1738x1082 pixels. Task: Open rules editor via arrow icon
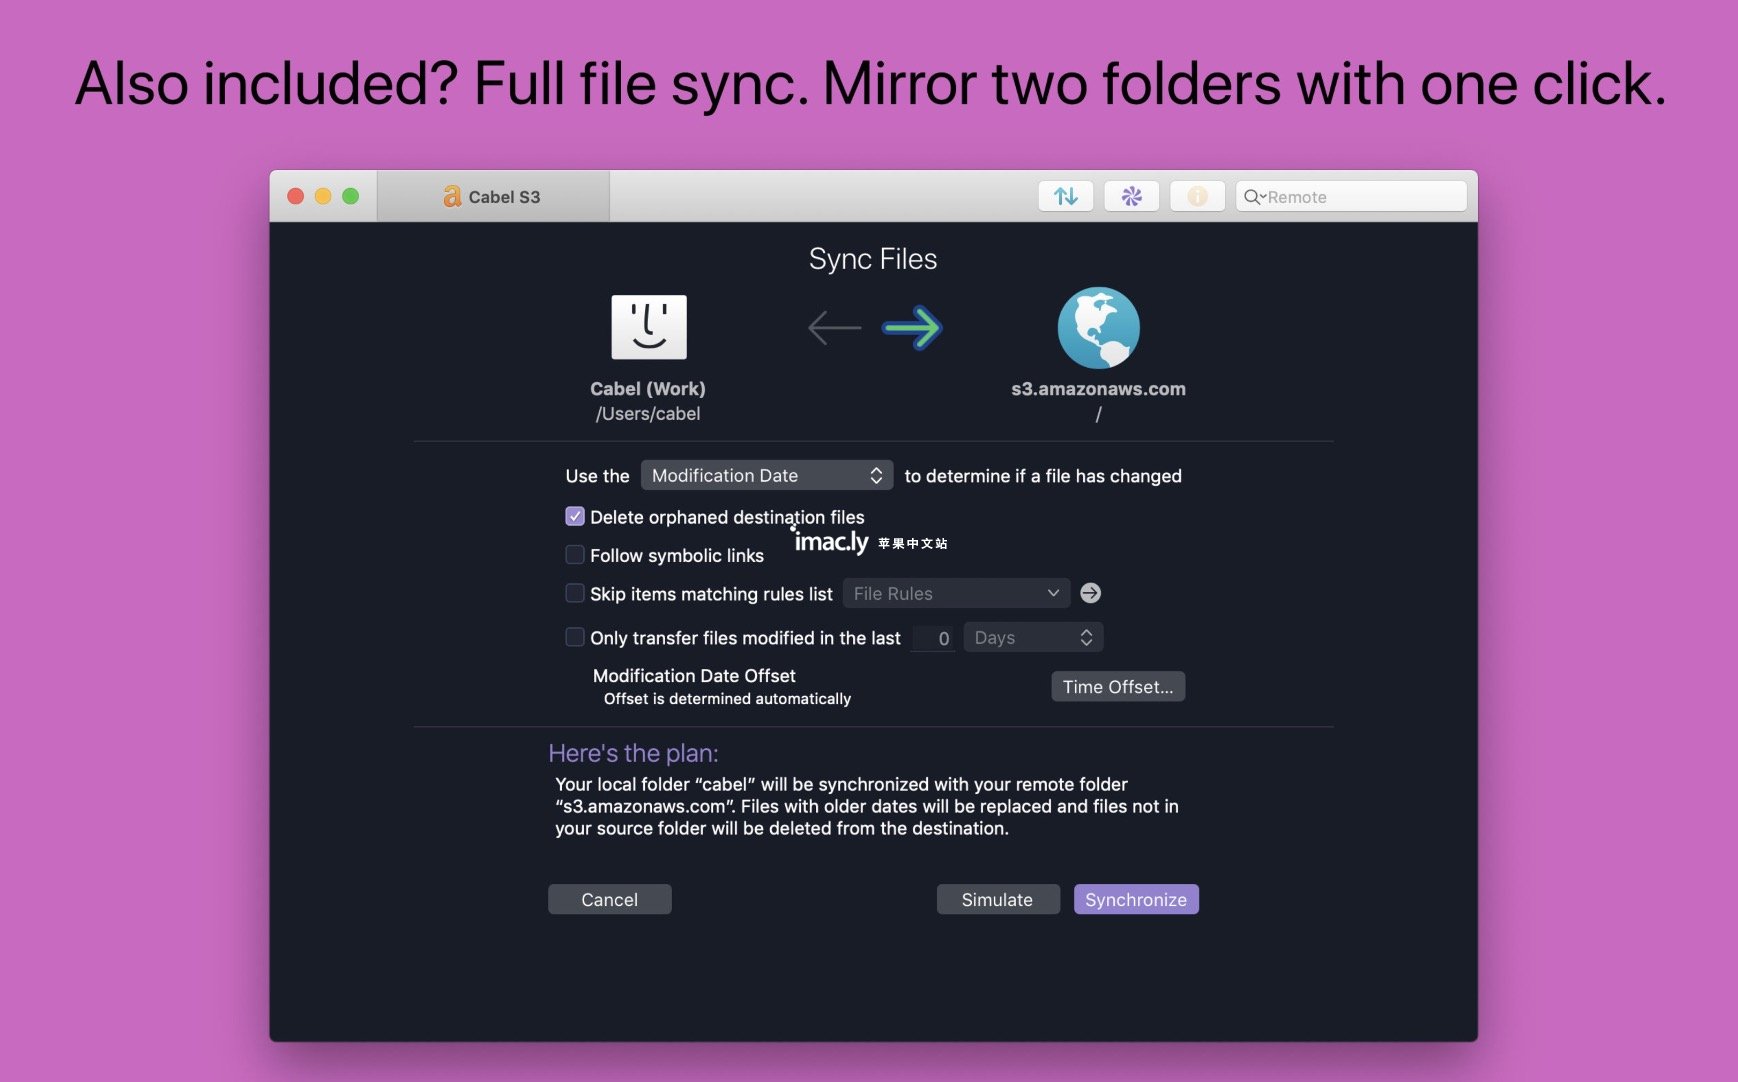click(x=1091, y=593)
